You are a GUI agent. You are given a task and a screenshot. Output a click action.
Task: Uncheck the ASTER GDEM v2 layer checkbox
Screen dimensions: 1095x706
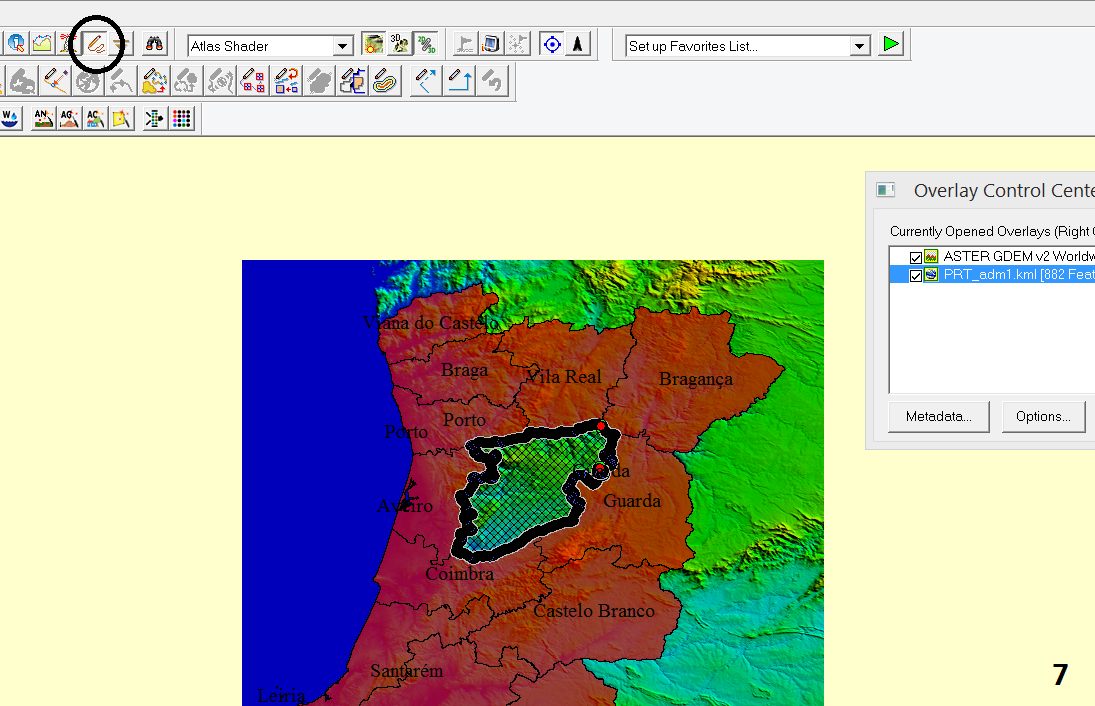pyautogui.click(x=916, y=256)
